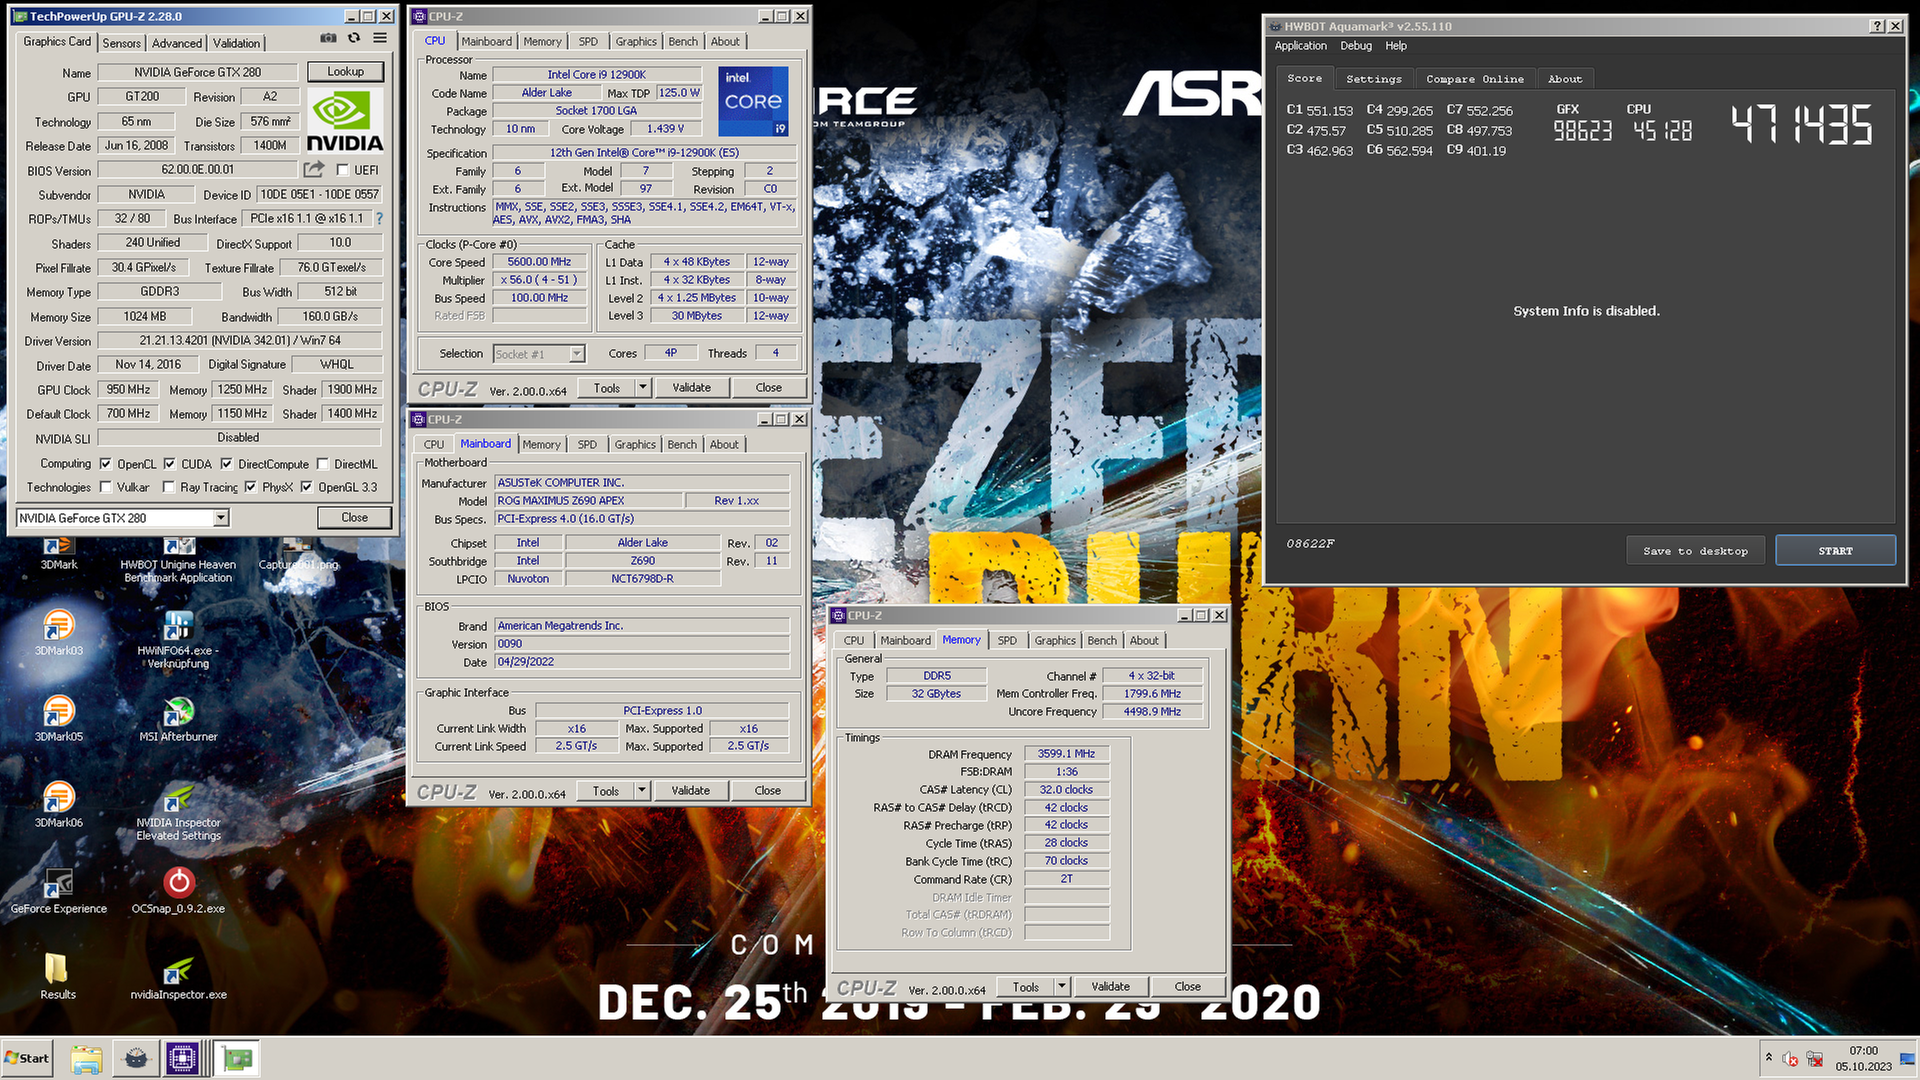Open Settings tab in Aquamark

(1373, 79)
